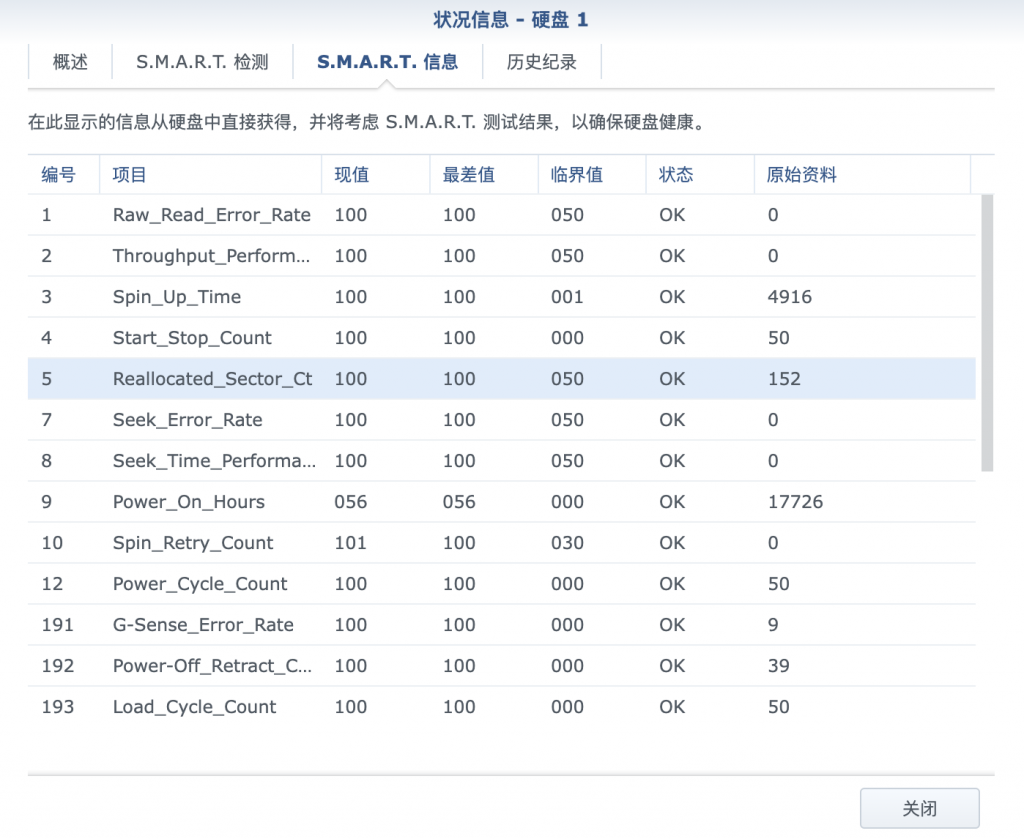Click the 项目 column header
Viewport: 1024px width, 839px height.
pos(130,175)
